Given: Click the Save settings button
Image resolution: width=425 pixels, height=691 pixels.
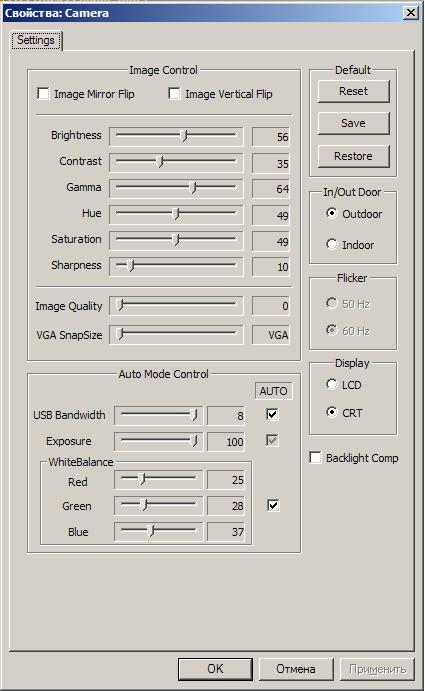Looking at the screenshot, I should tap(354, 123).
